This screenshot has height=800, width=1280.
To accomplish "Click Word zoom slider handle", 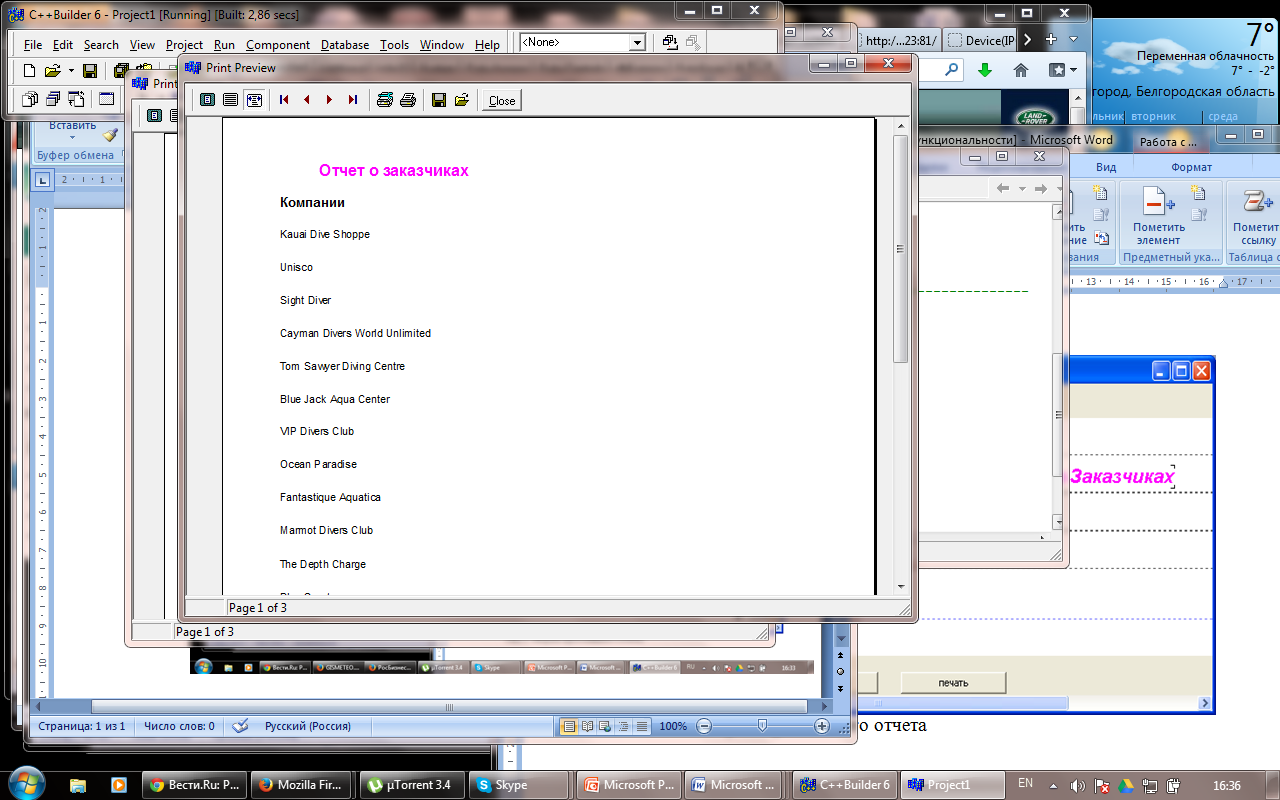I will [x=763, y=726].
